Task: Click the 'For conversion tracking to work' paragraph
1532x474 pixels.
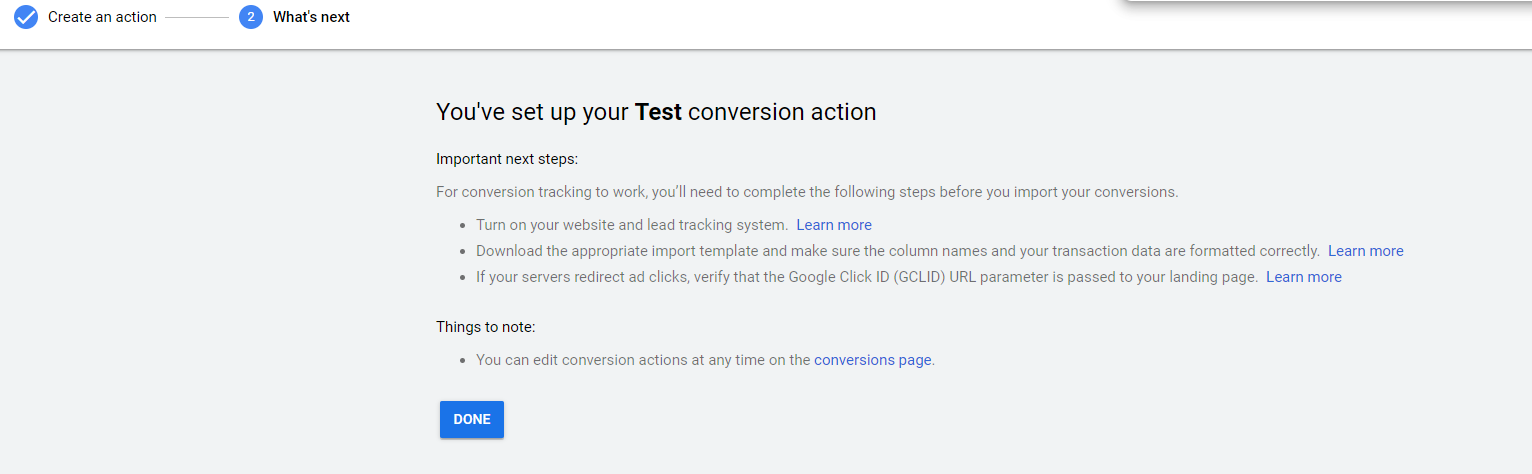Action: click(x=807, y=192)
